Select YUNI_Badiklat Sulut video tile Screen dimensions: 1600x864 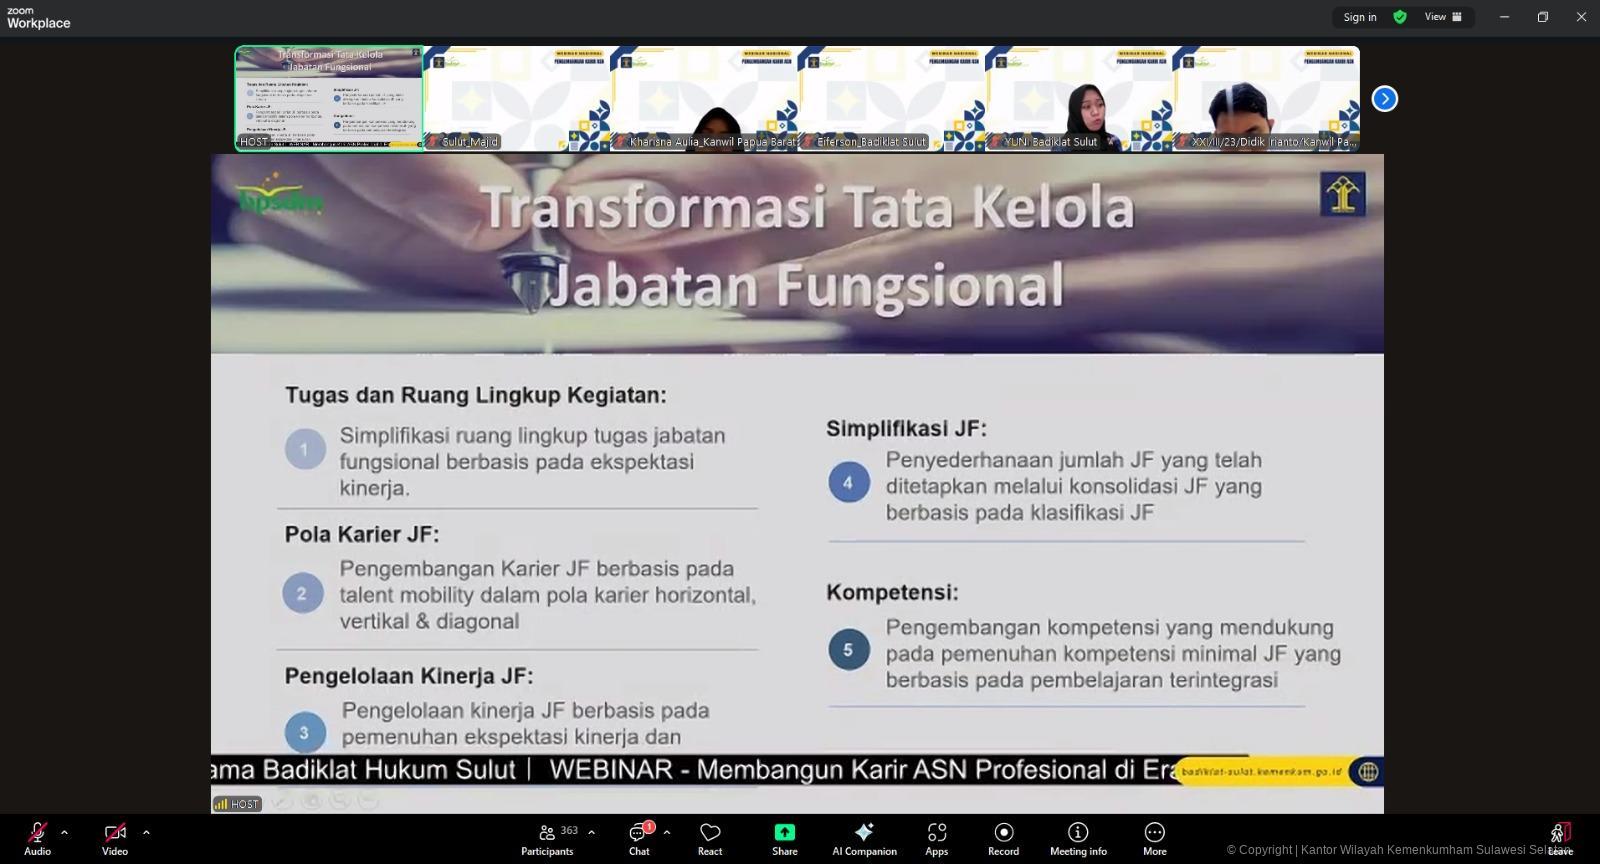[x=1079, y=98]
